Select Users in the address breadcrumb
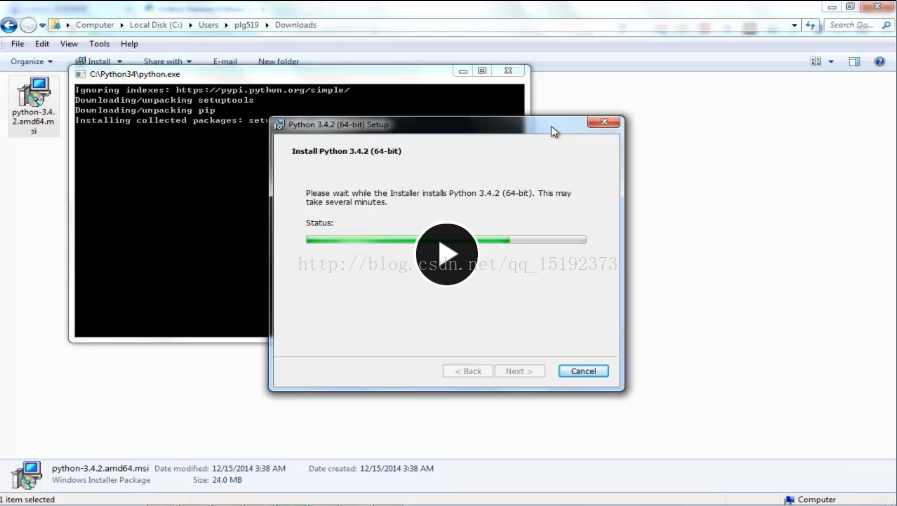The image size is (897, 506). click(x=208, y=25)
